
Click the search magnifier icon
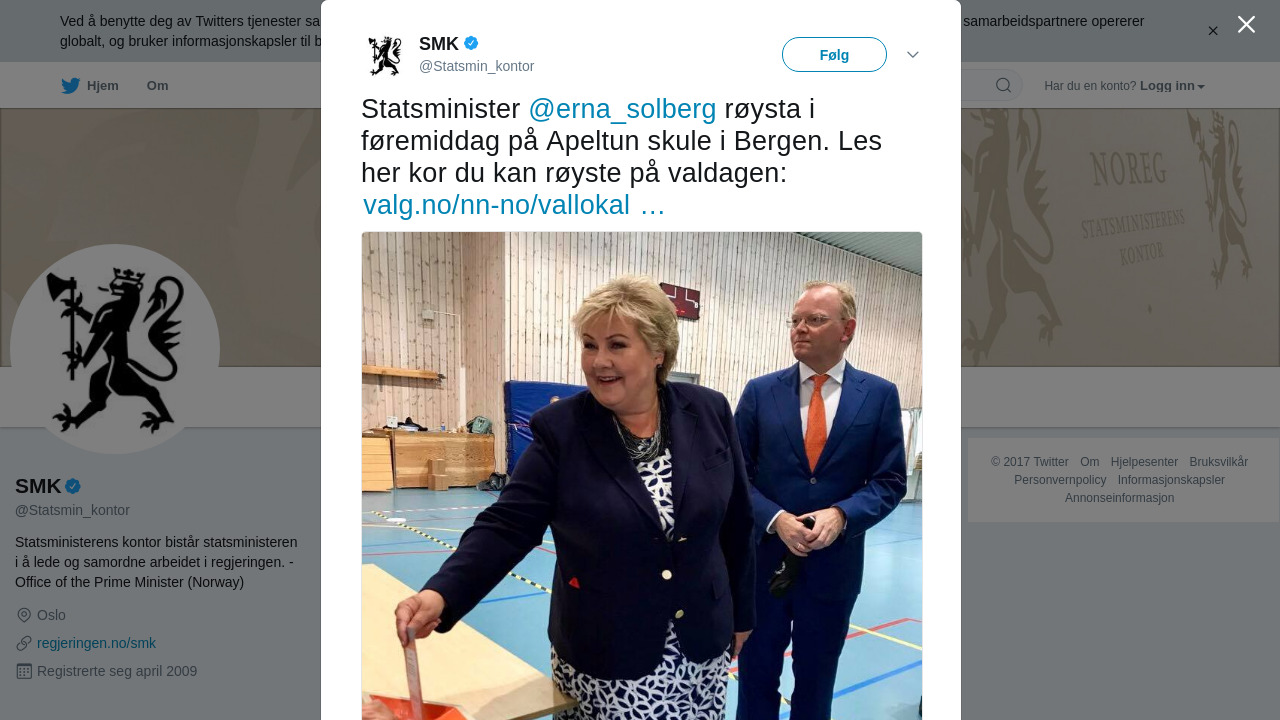(1003, 85)
